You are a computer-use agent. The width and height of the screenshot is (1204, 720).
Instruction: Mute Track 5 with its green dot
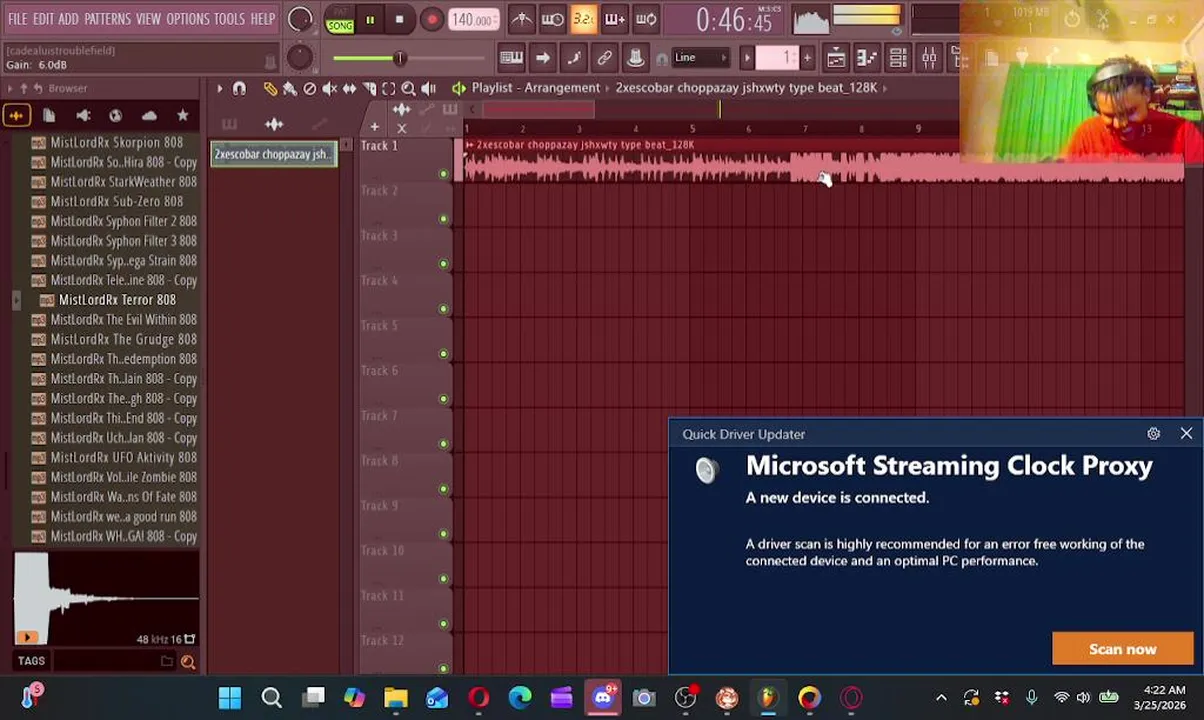(444, 354)
